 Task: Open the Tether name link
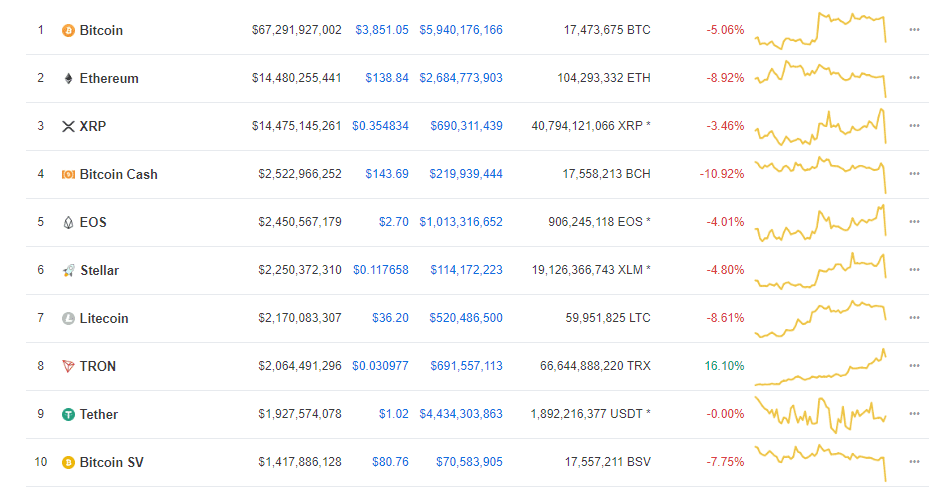pyautogui.click(x=98, y=414)
